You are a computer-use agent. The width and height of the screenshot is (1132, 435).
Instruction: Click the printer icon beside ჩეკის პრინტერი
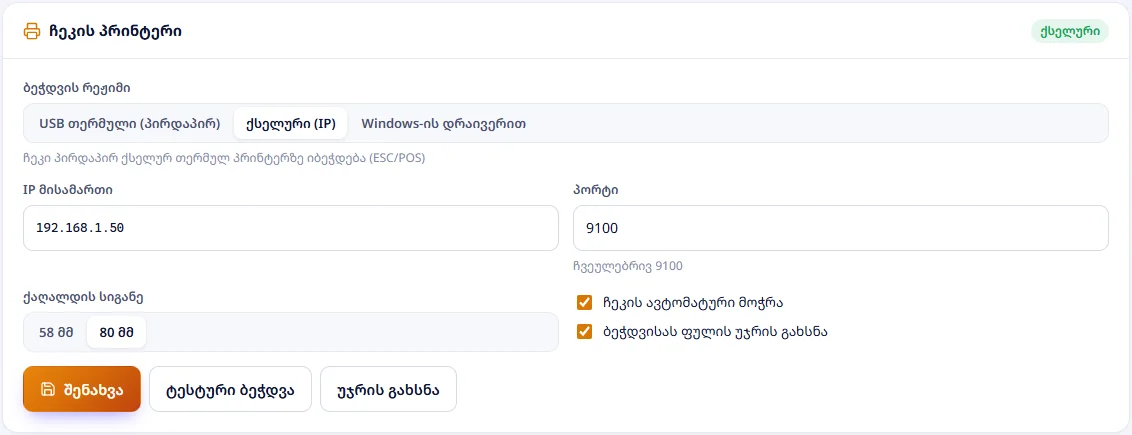tap(32, 32)
